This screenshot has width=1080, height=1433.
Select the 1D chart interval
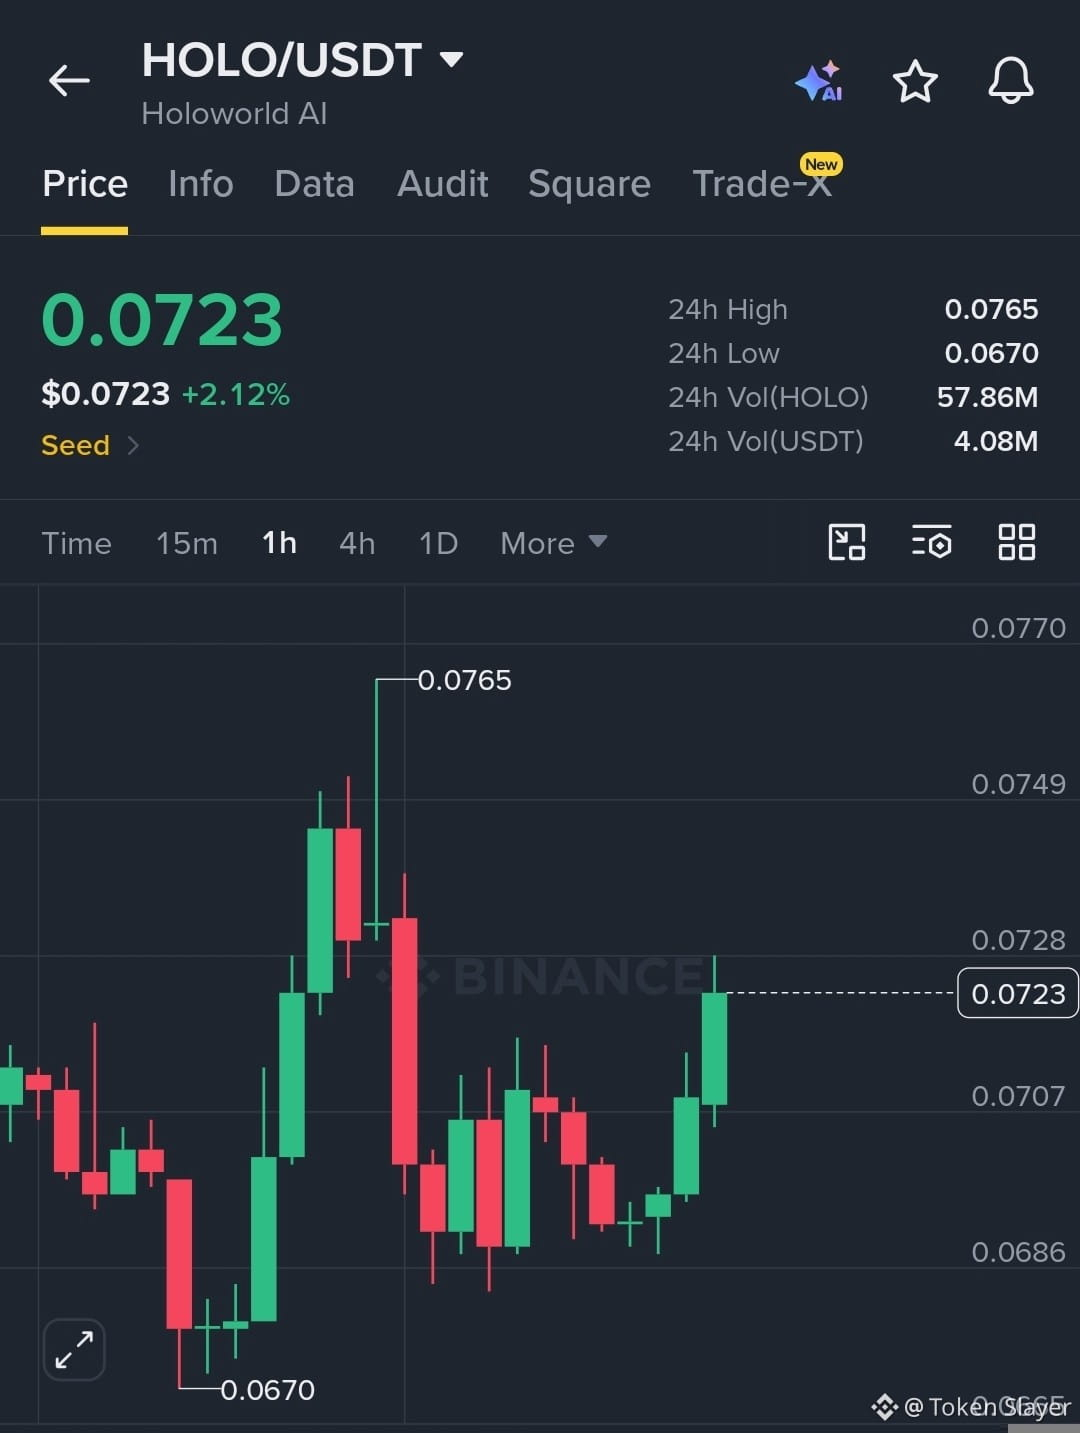438,543
